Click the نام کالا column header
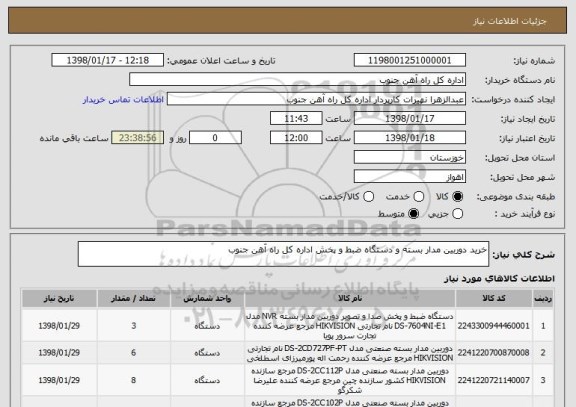Viewport: 576px width, 407px height. click(x=350, y=299)
